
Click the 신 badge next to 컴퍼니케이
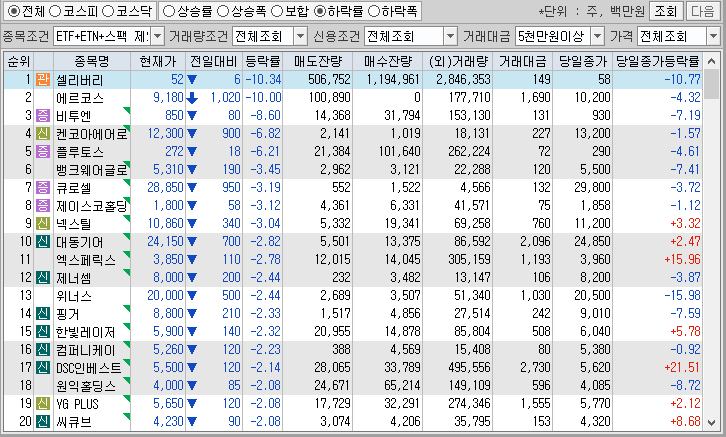click(43, 350)
